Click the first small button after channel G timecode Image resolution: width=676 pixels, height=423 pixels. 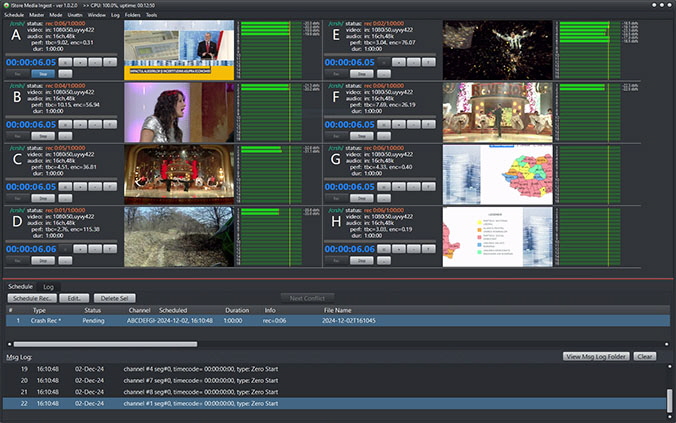click(384, 187)
